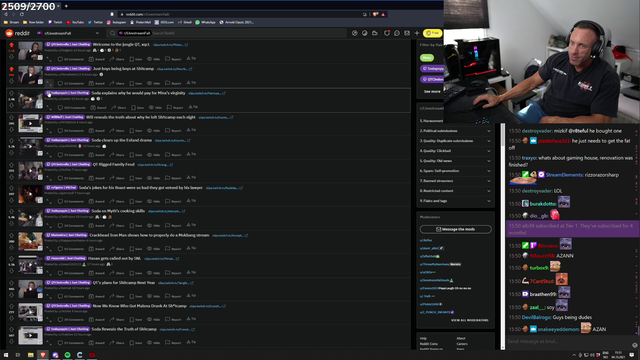Toggle the Meta flair filter
The image size is (640, 360).
click(427, 58)
